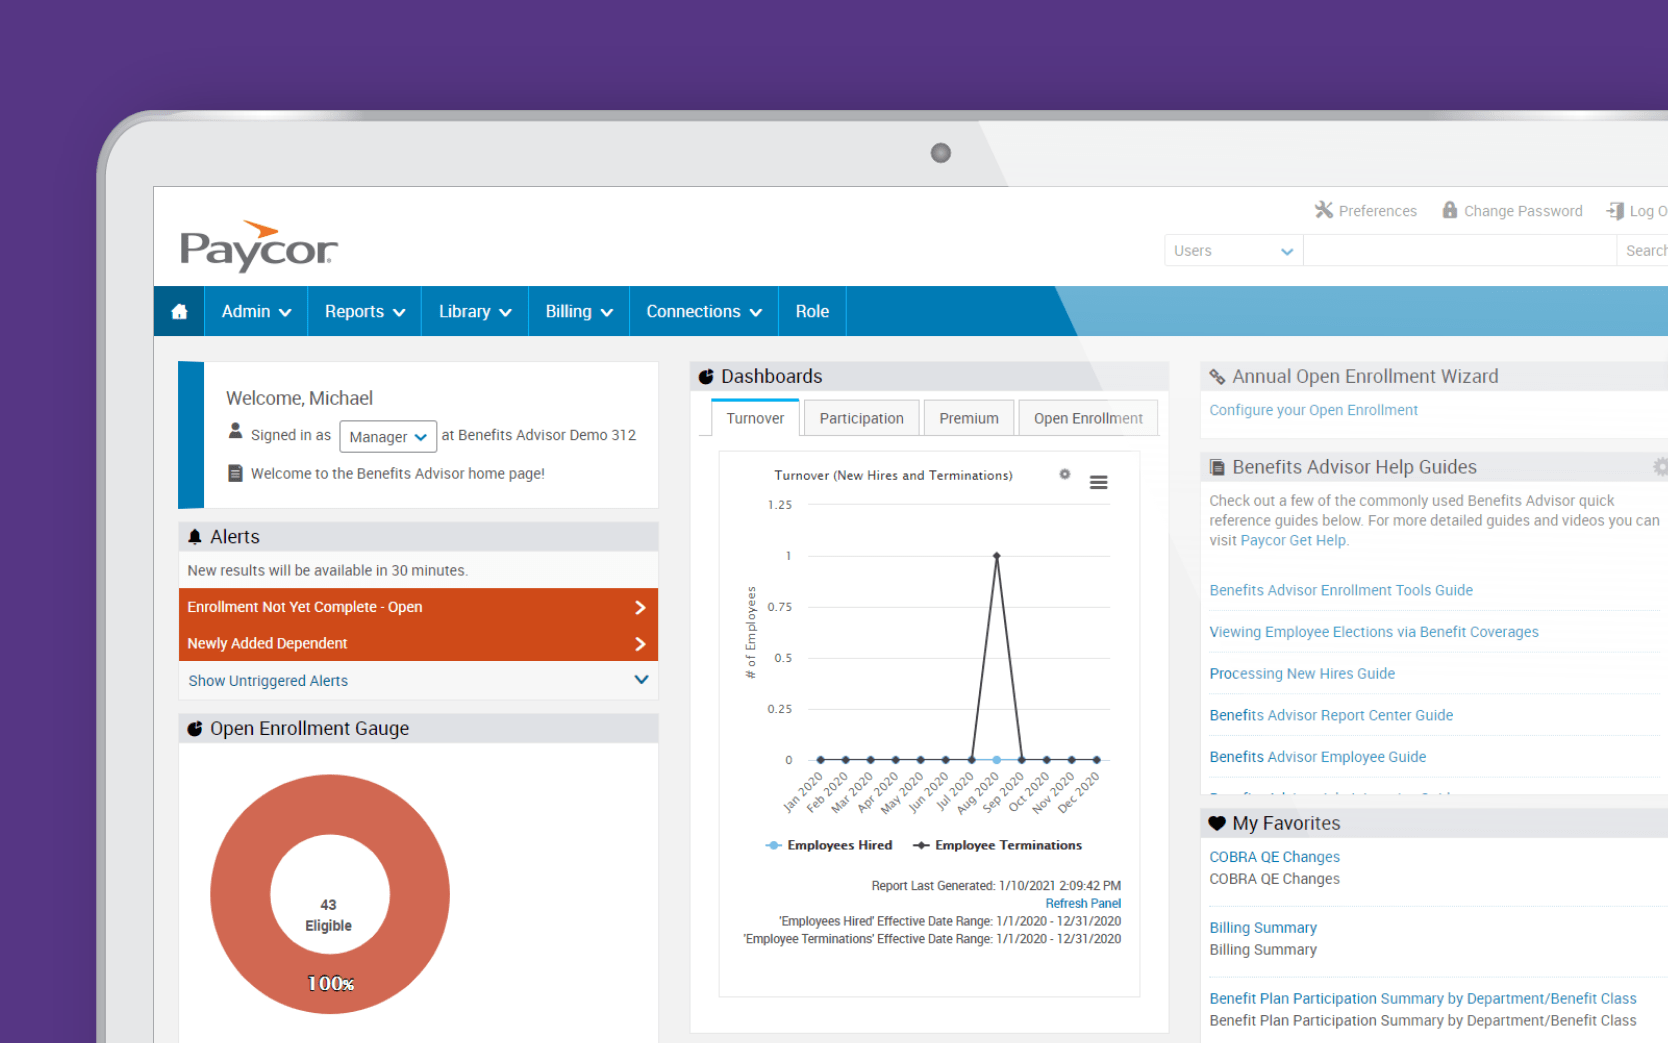Viewport: 1668px width, 1043px height.
Task: Open the Connections menu
Action: pyautogui.click(x=704, y=312)
